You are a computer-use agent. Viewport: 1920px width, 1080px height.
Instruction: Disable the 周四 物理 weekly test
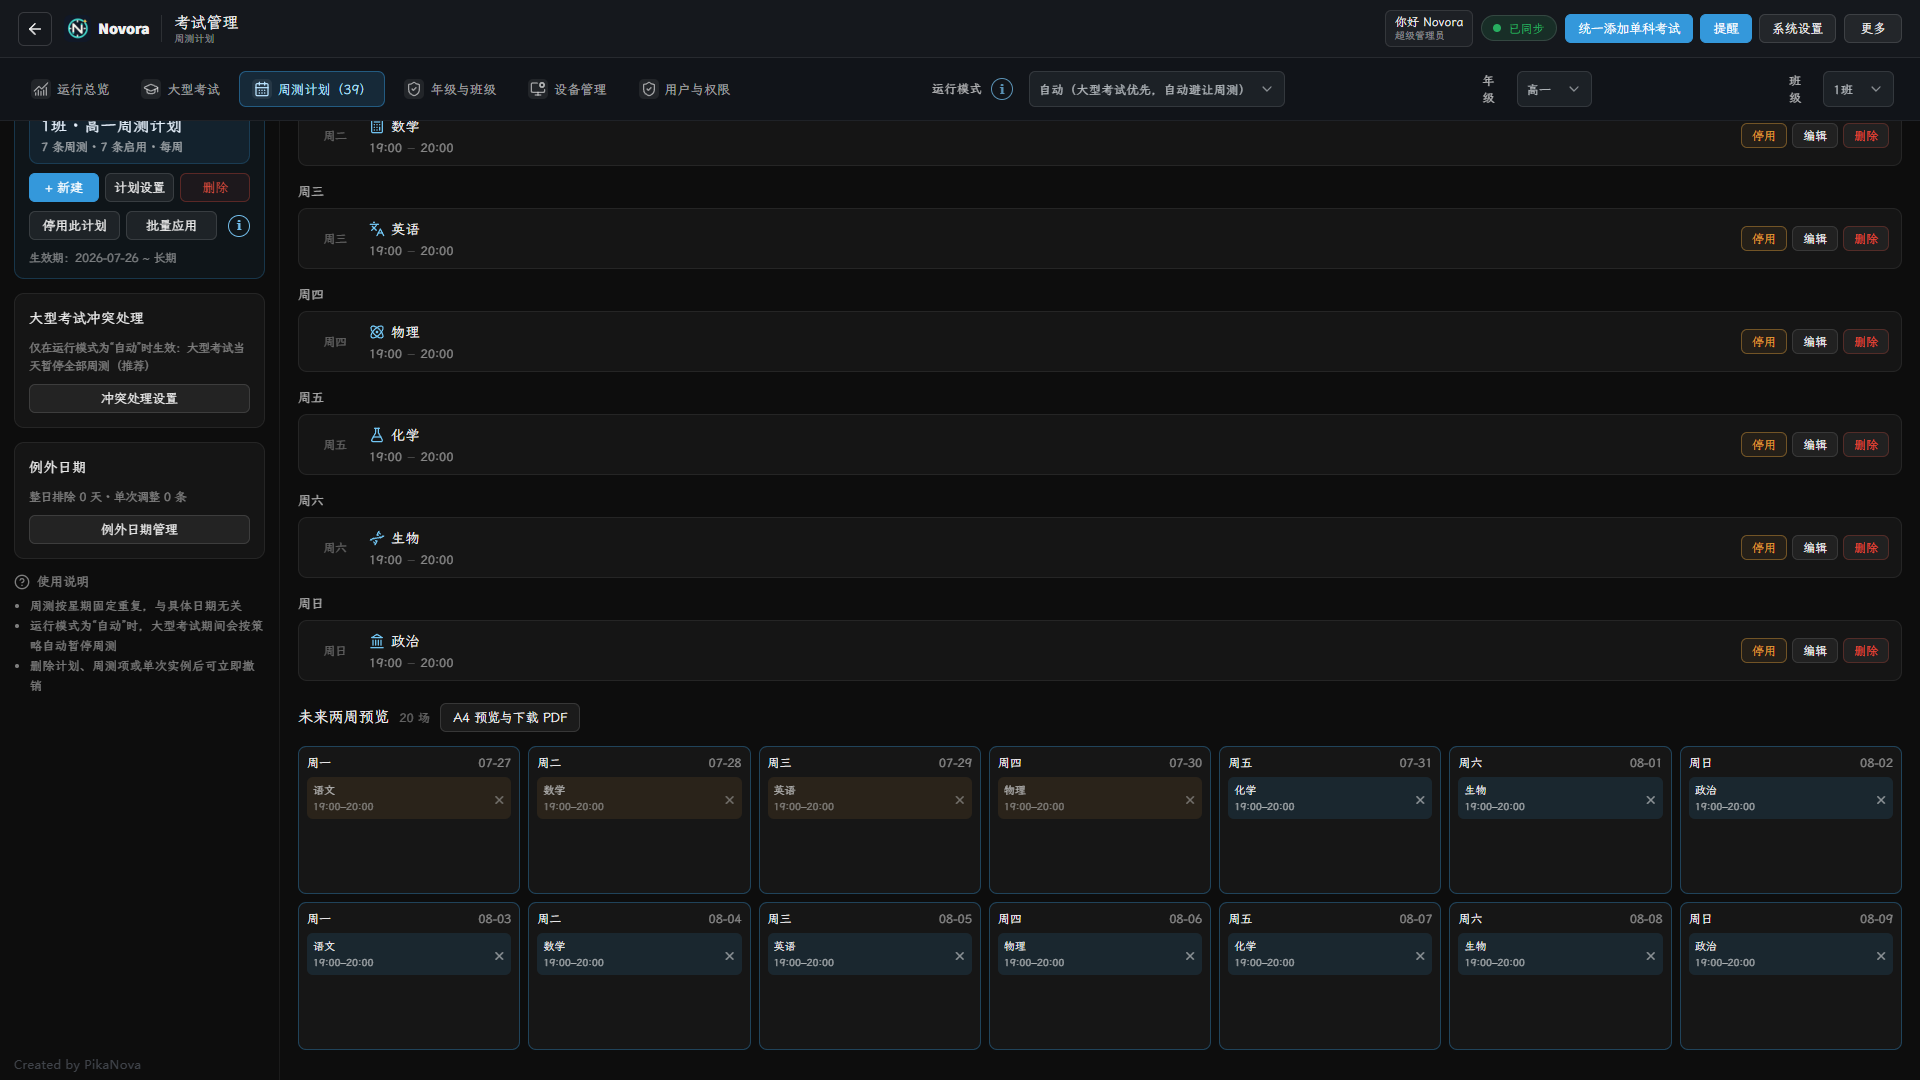pyautogui.click(x=1763, y=342)
